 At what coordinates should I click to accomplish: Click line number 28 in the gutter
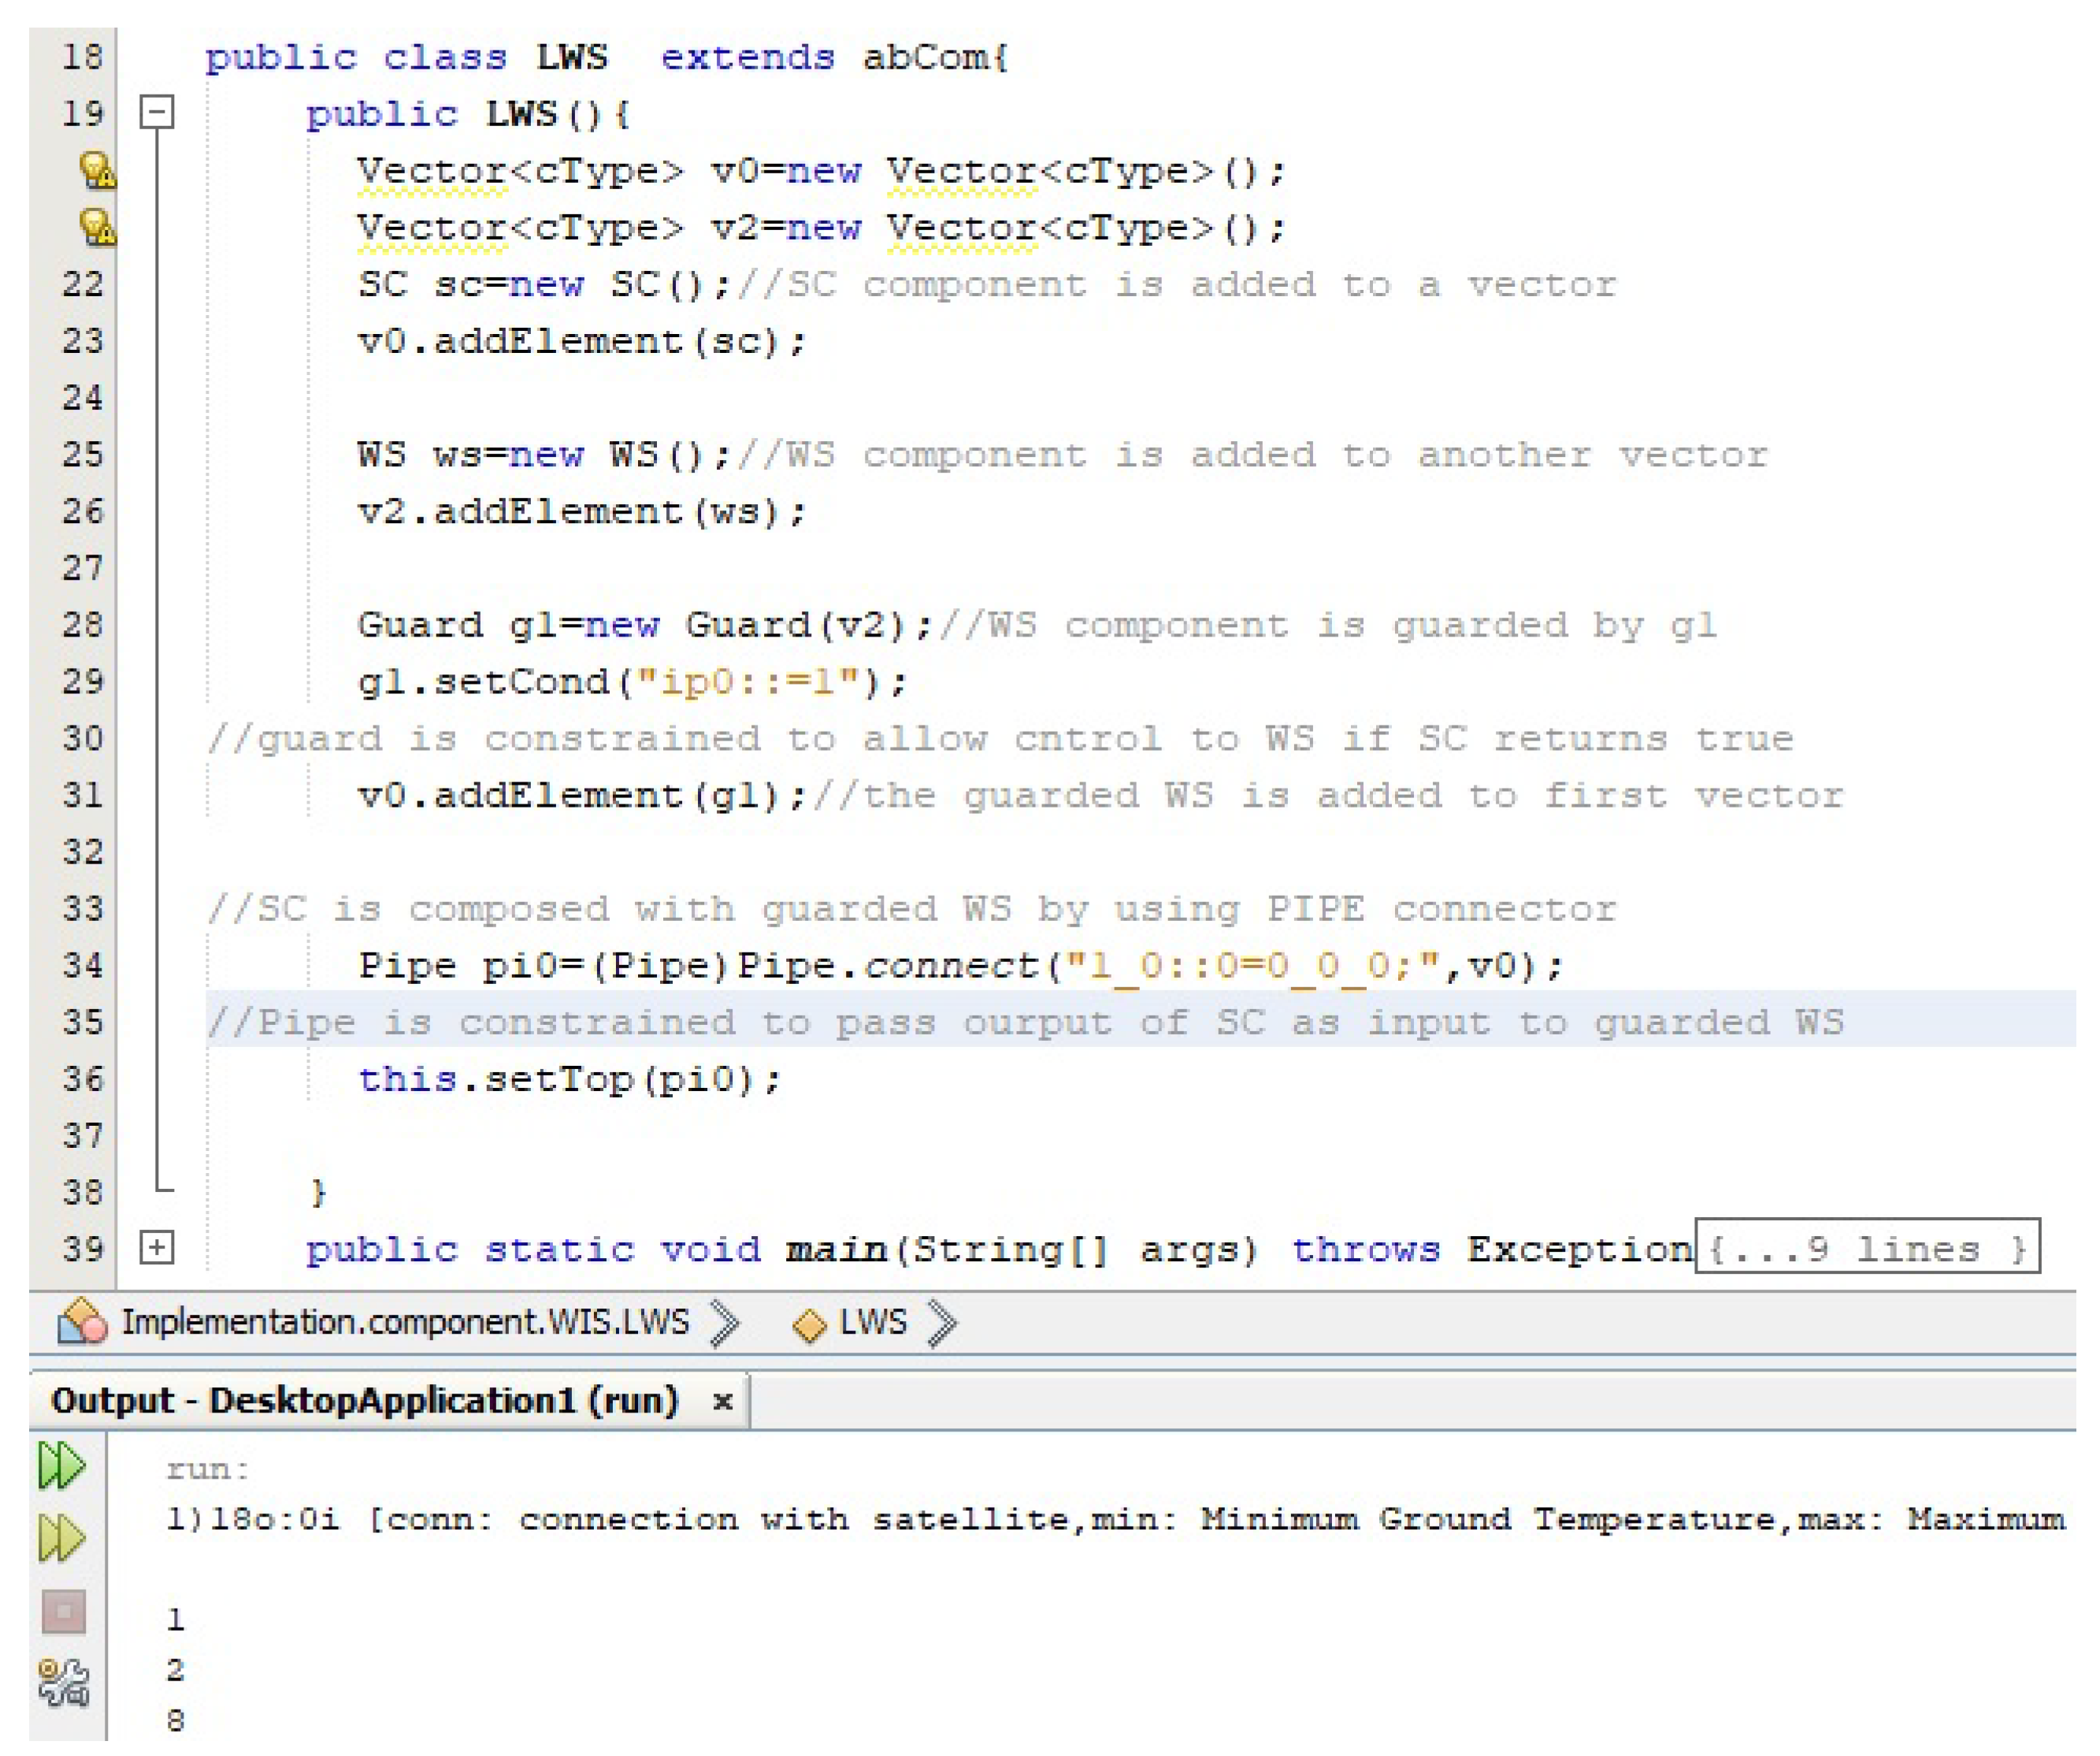coord(83,625)
